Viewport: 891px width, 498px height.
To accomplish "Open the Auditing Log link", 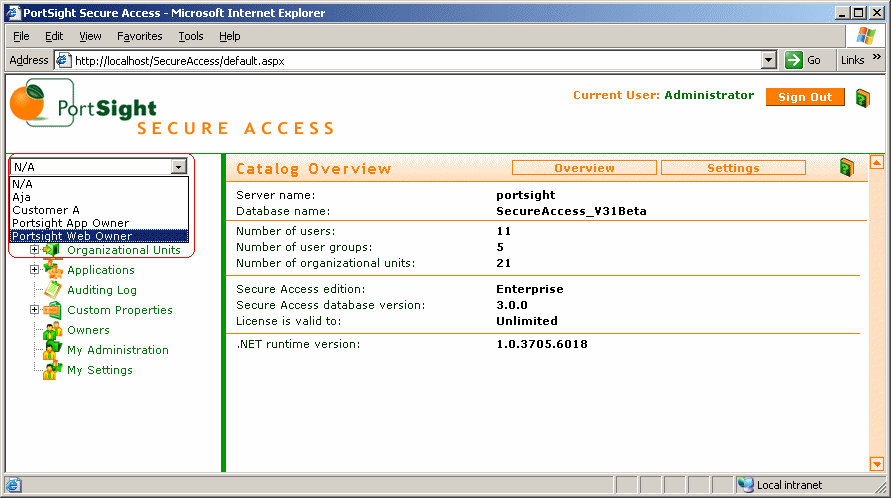I will (x=102, y=290).
